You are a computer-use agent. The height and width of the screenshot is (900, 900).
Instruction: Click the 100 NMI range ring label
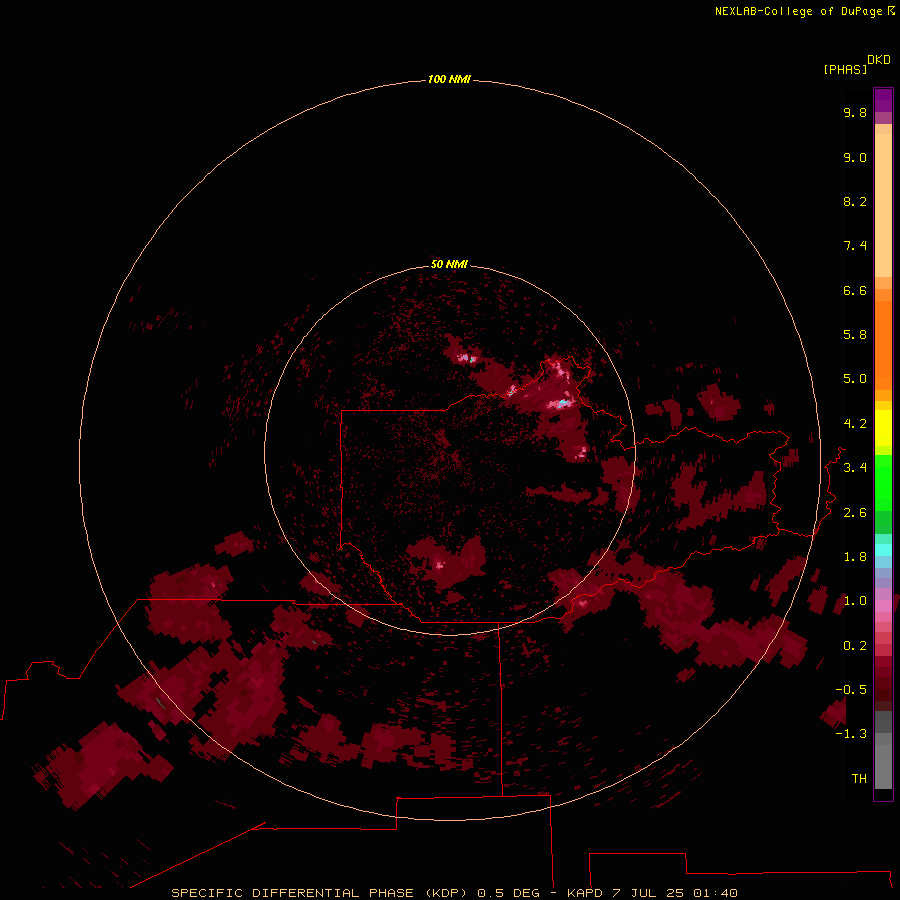449,79
